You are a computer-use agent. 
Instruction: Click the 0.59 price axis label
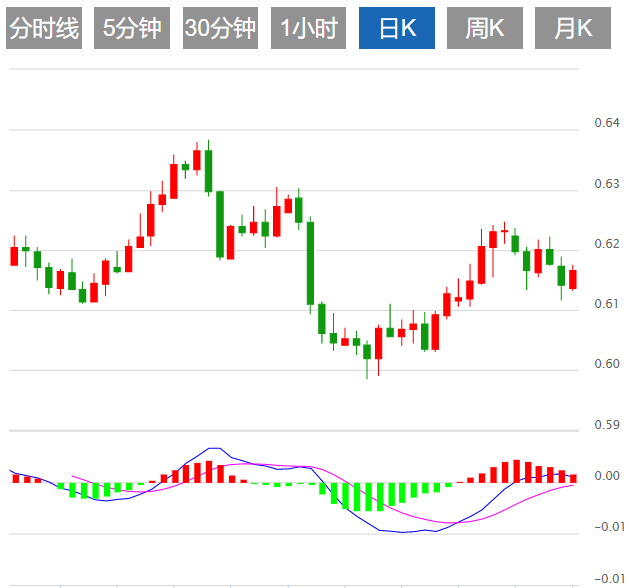click(x=607, y=425)
